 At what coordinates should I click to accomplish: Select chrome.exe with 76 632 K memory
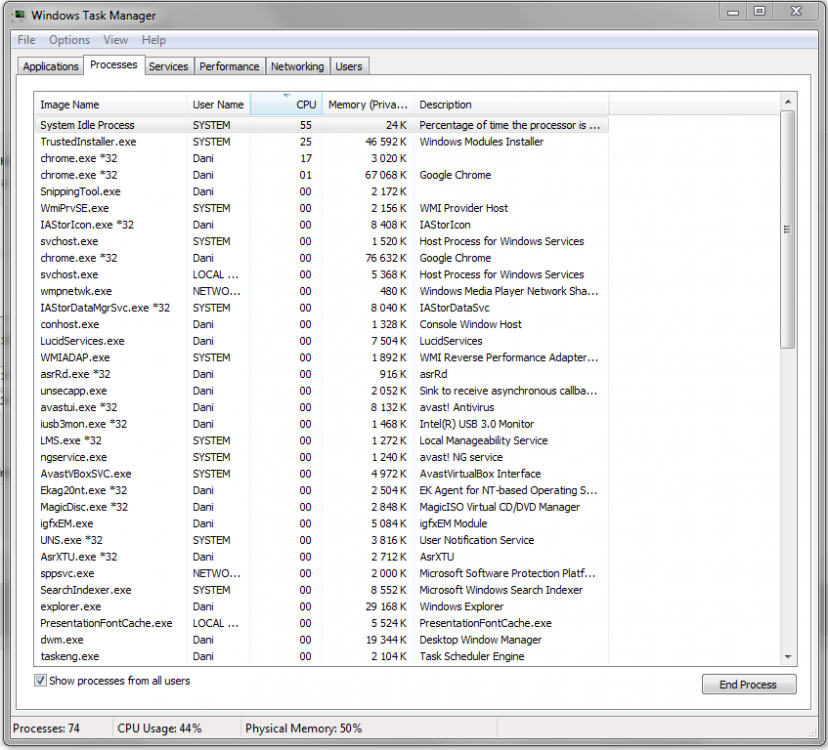[321, 258]
